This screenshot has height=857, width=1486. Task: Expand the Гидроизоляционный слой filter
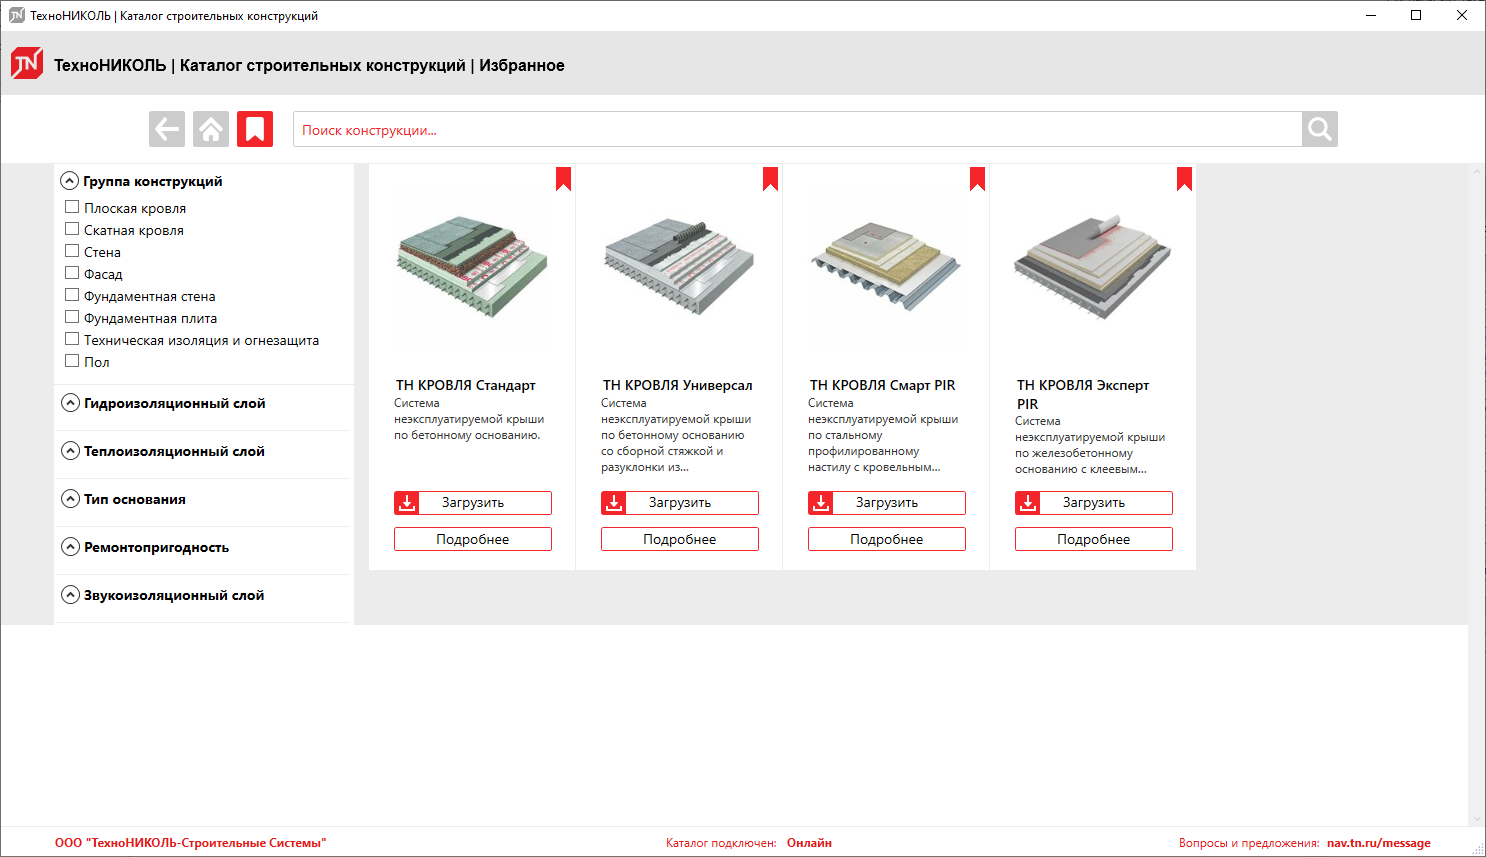point(70,403)
